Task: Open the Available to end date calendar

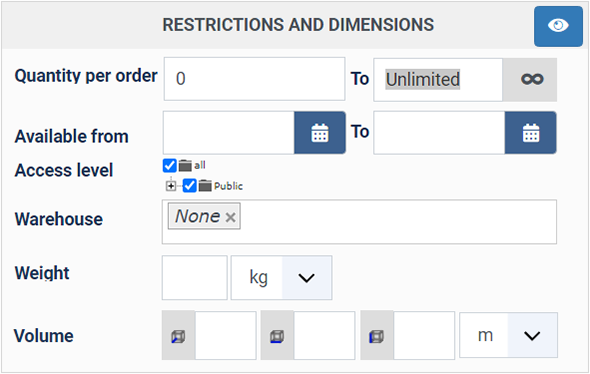Action: [531, 132]
